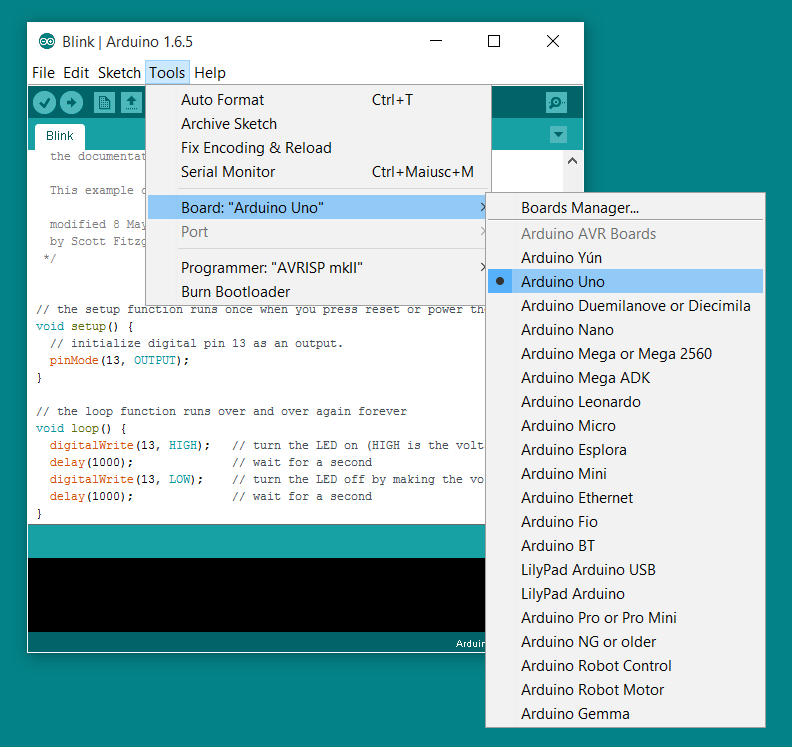Pick LilyPad Arduino USB board
Image resolution: width=792 pixels, height=747 pixels.
click(x=625, y=570)
